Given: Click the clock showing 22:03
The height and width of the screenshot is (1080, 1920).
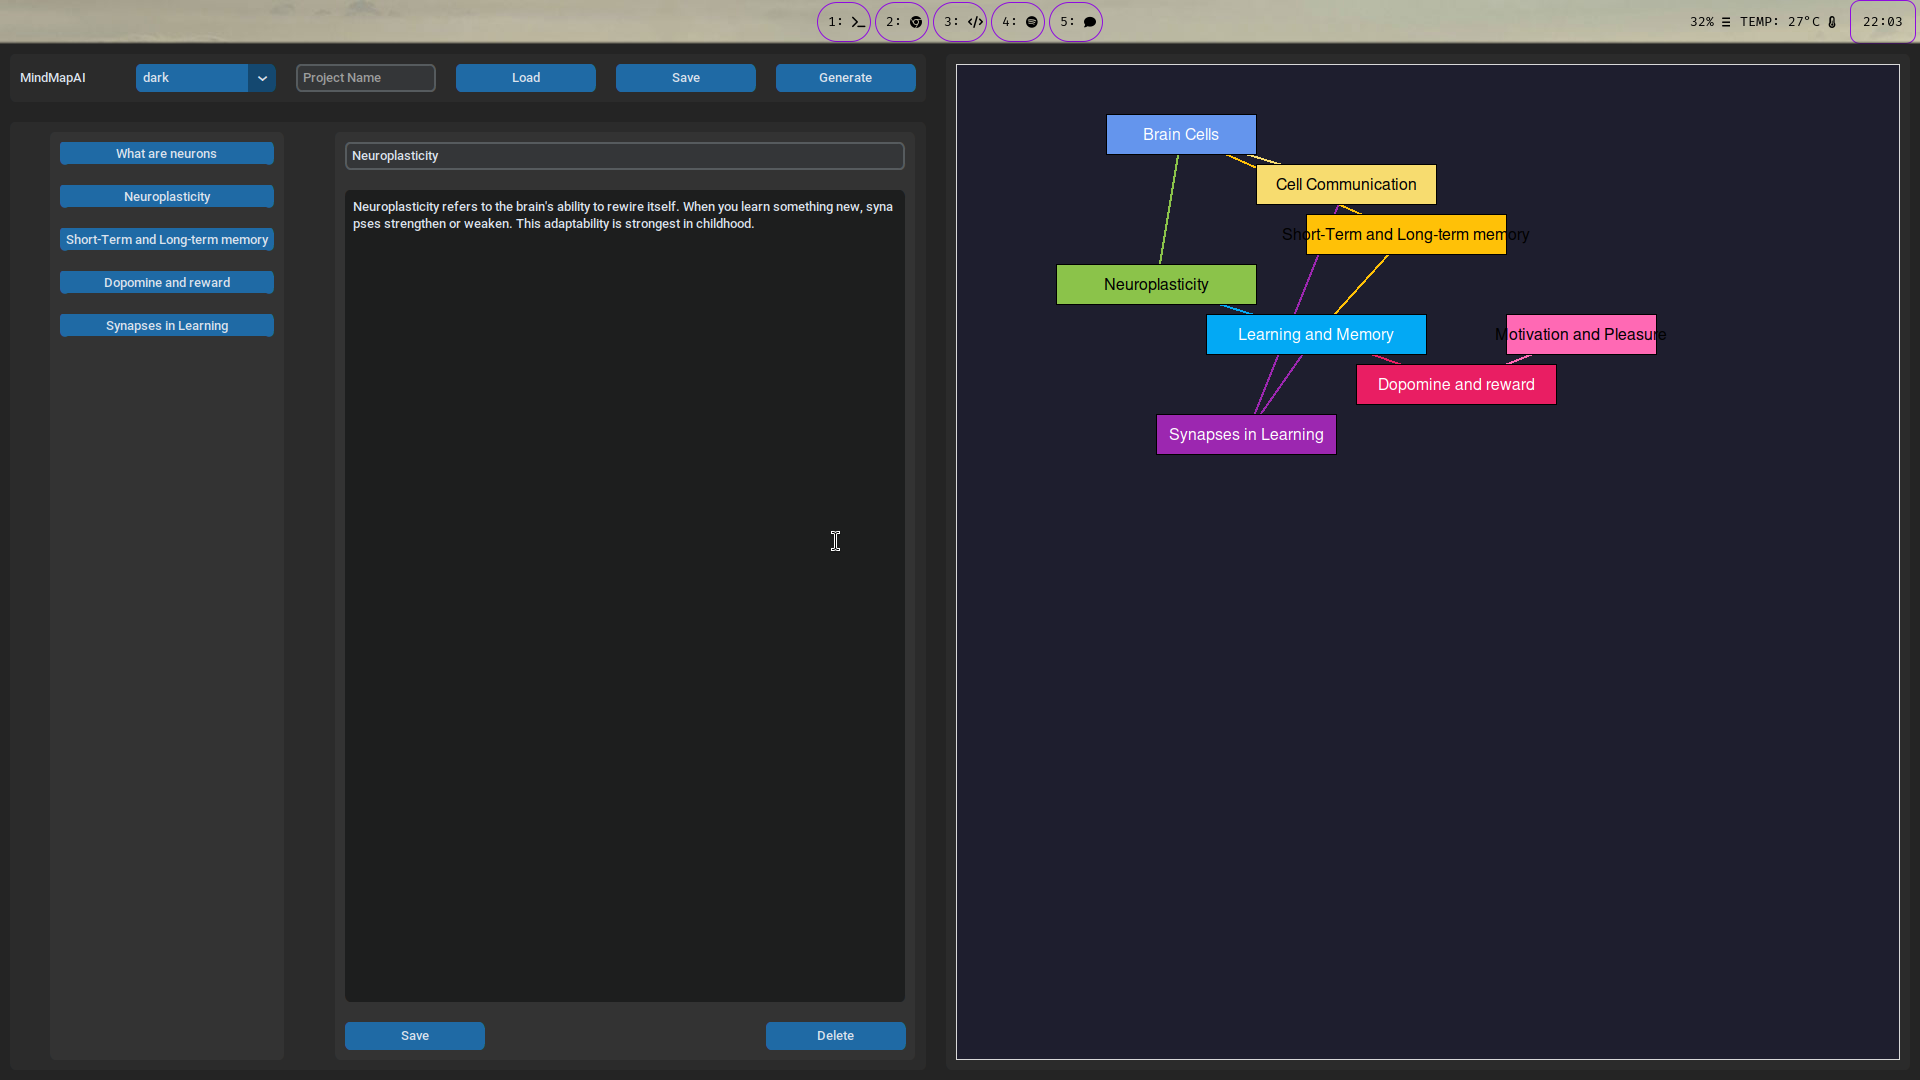Looking at the screenshot, I should pyautogui.click(x=1882, y=22).
